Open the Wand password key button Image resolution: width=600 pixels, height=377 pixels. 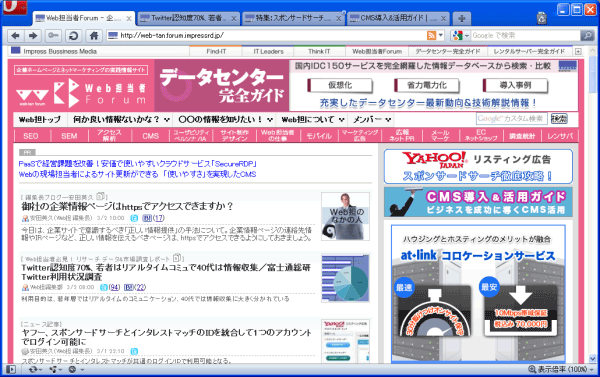(x=53, y=36)
